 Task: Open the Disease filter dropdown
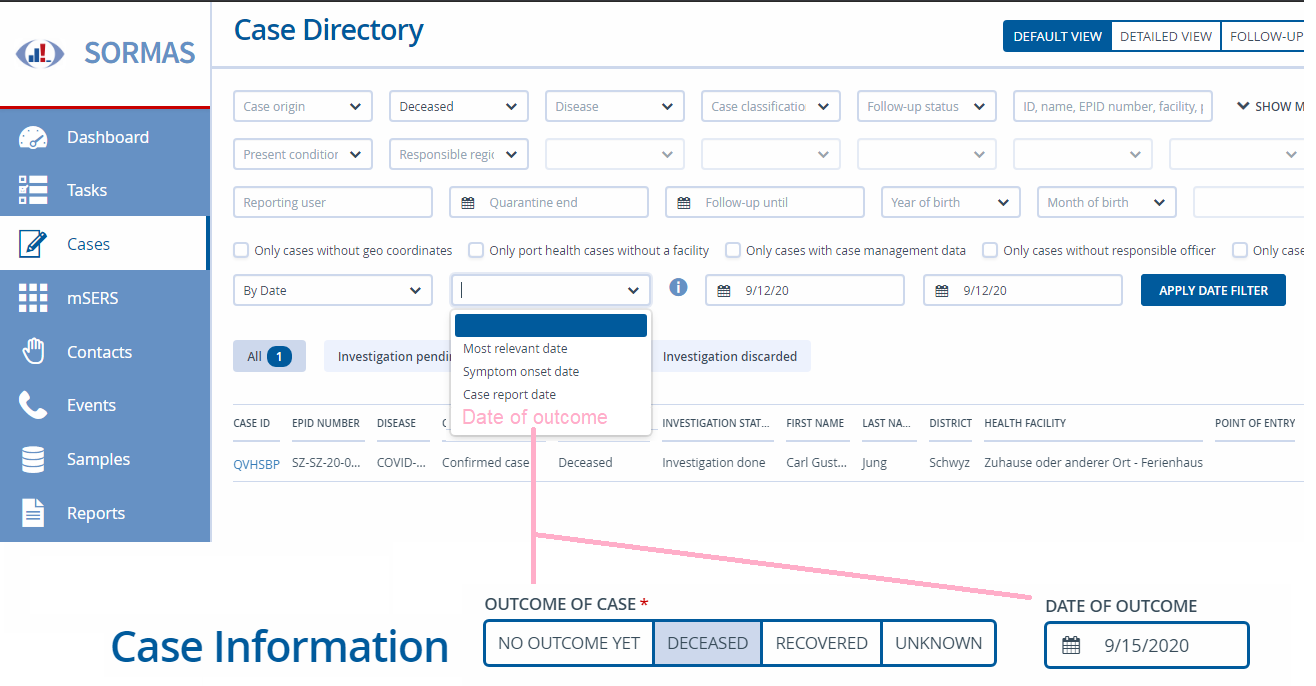click(x=615, y=106)
